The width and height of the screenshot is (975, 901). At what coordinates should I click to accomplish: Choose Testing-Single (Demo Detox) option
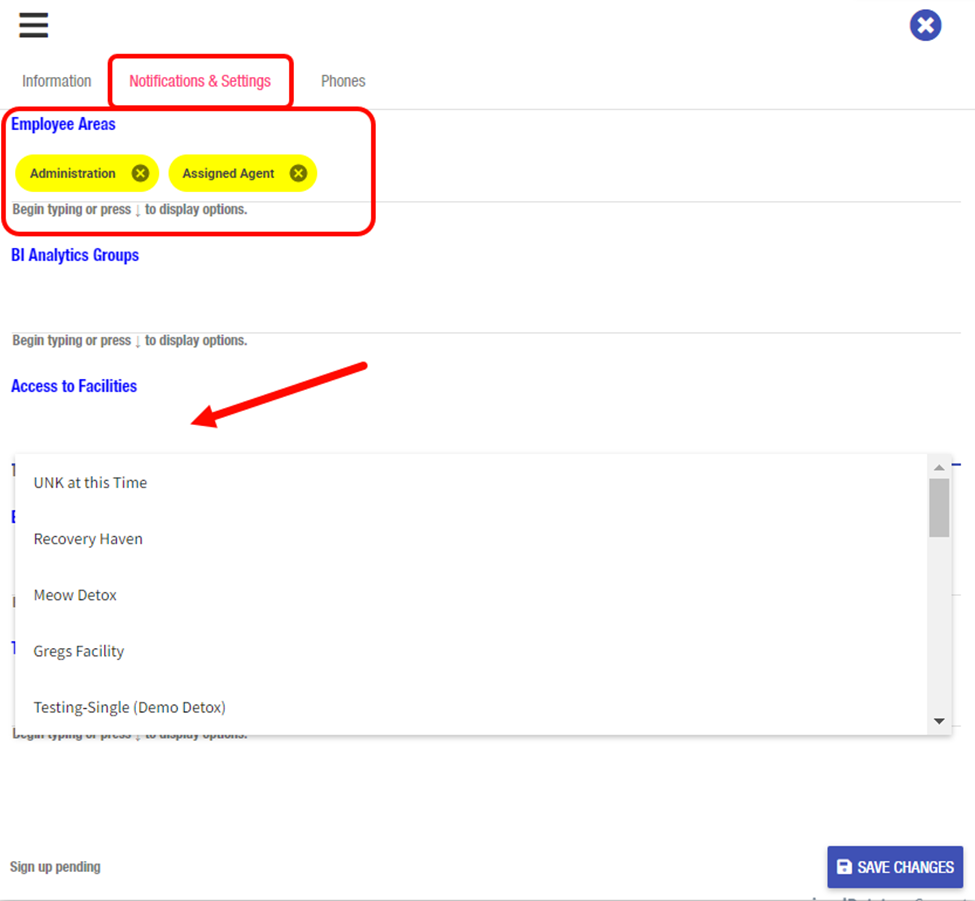point(130,707)
